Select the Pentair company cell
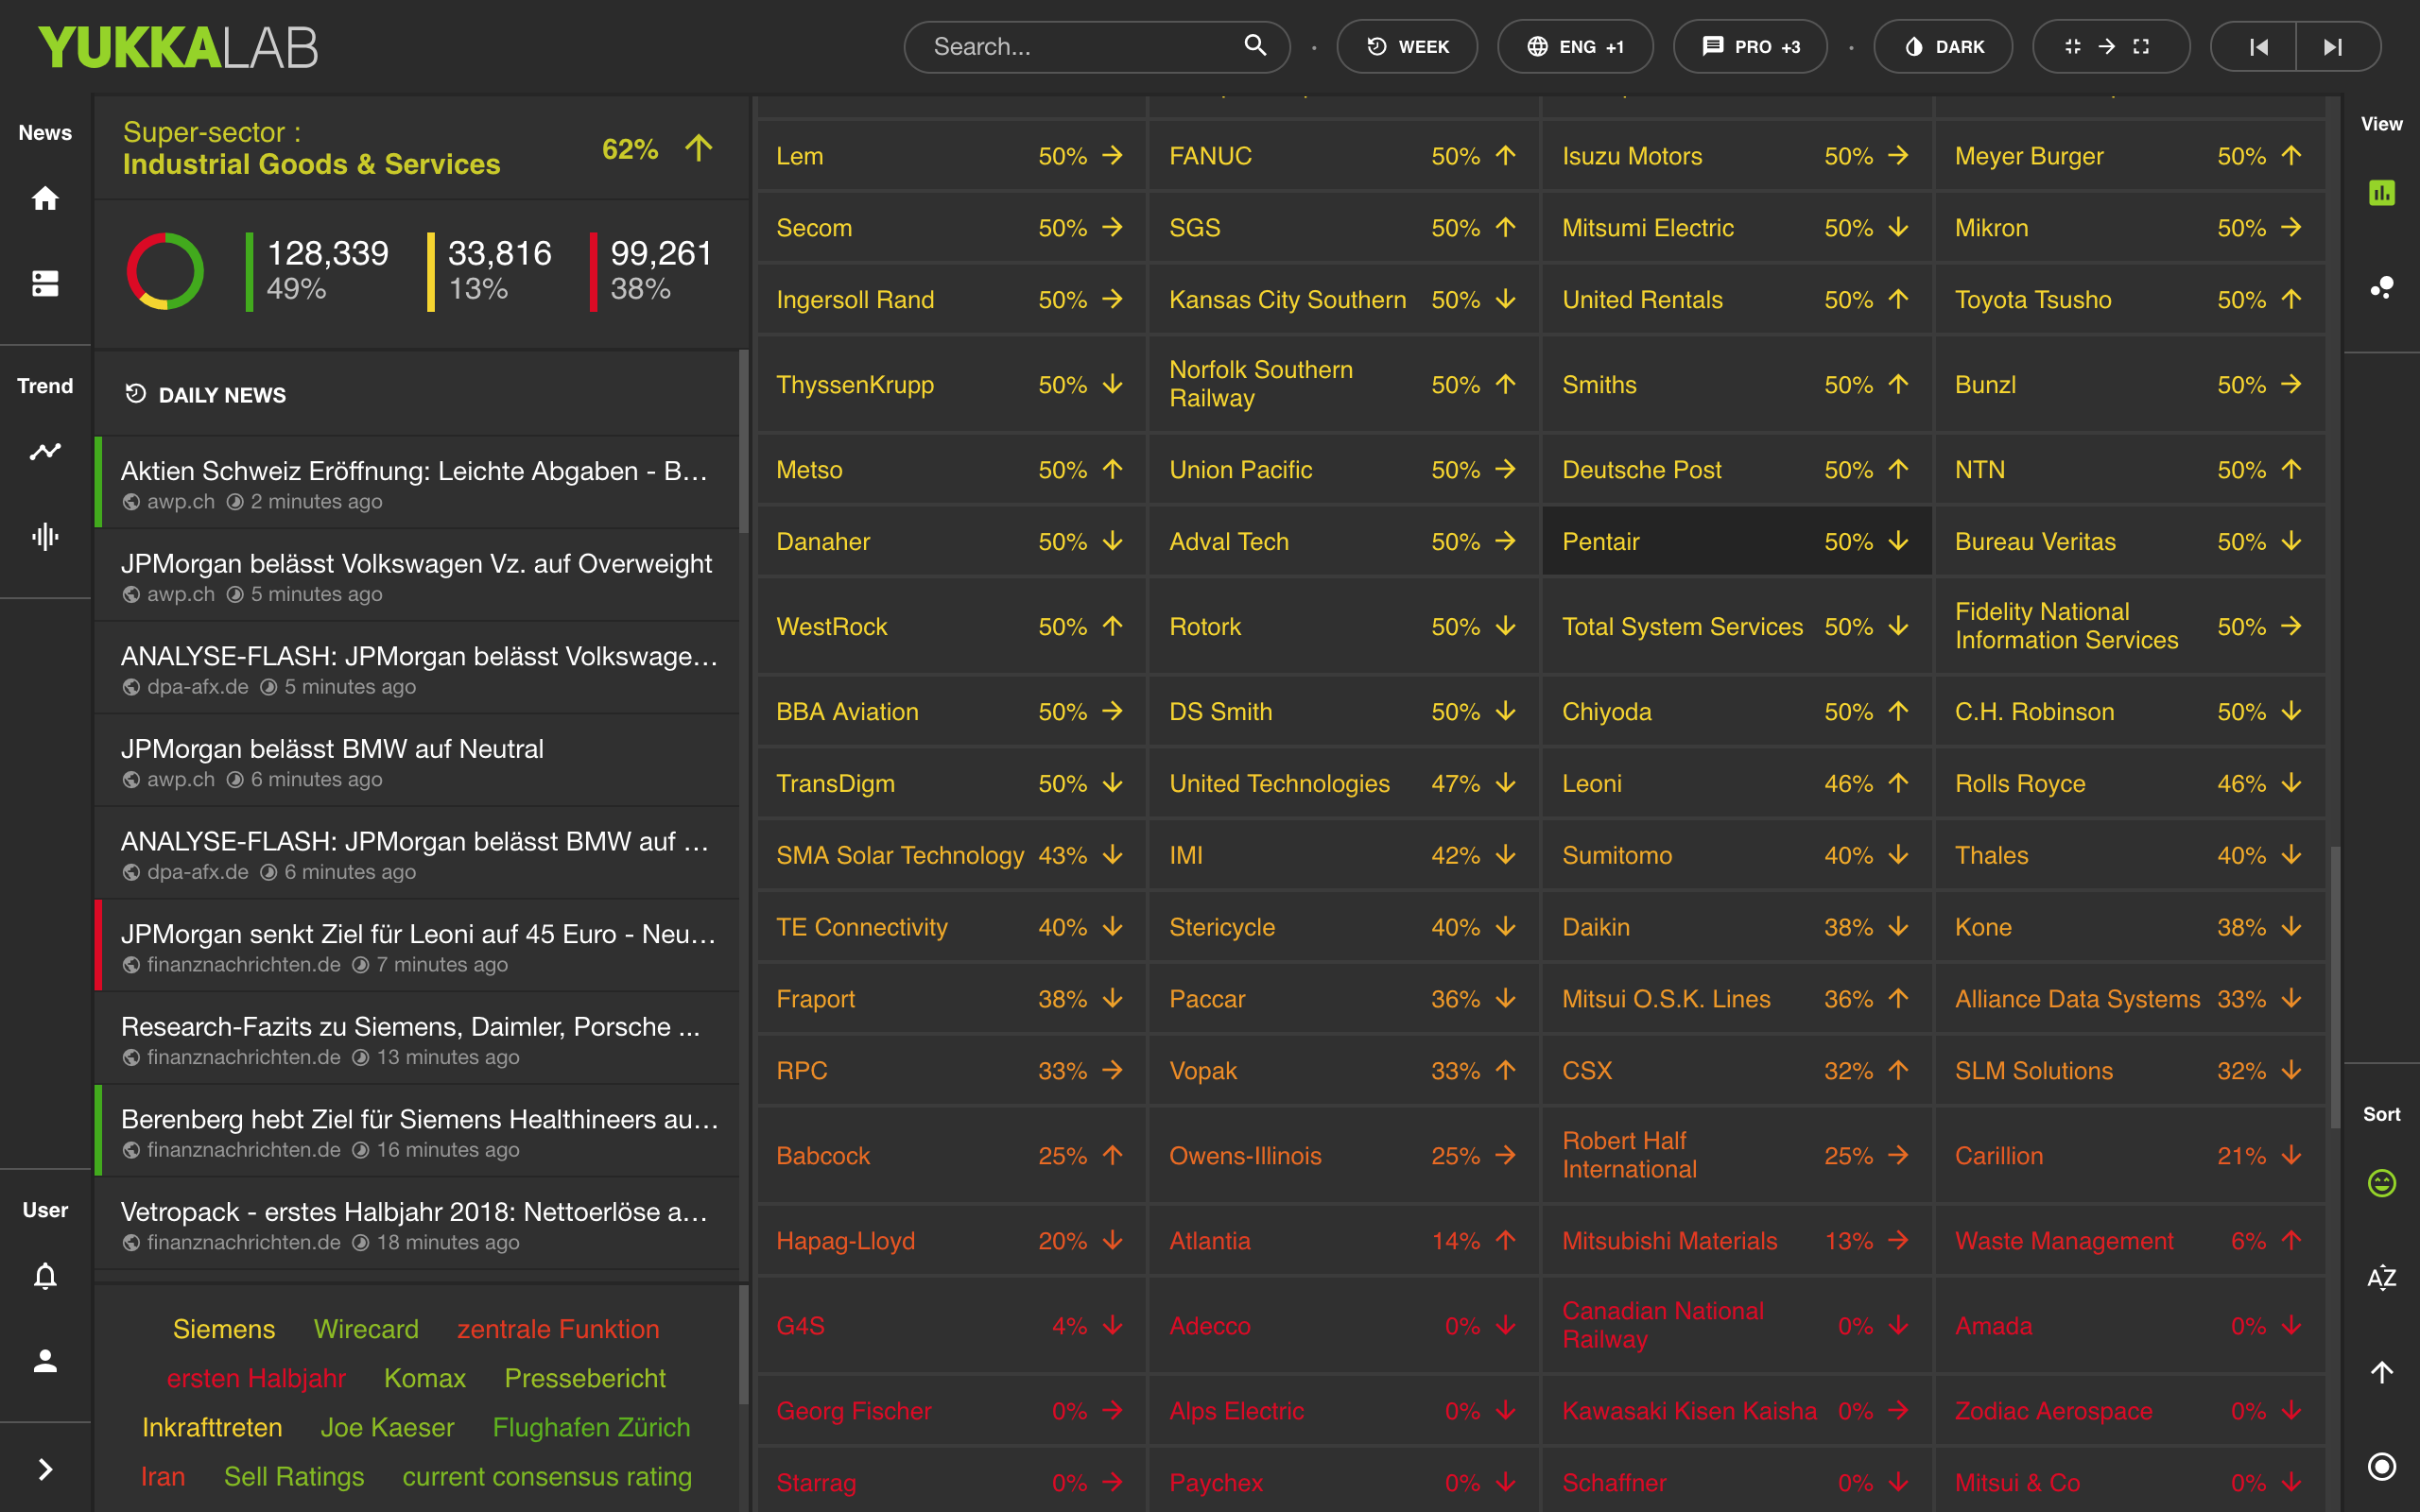The image size is (2420, 1512). pyautogui.click(x=1736, y=541)
